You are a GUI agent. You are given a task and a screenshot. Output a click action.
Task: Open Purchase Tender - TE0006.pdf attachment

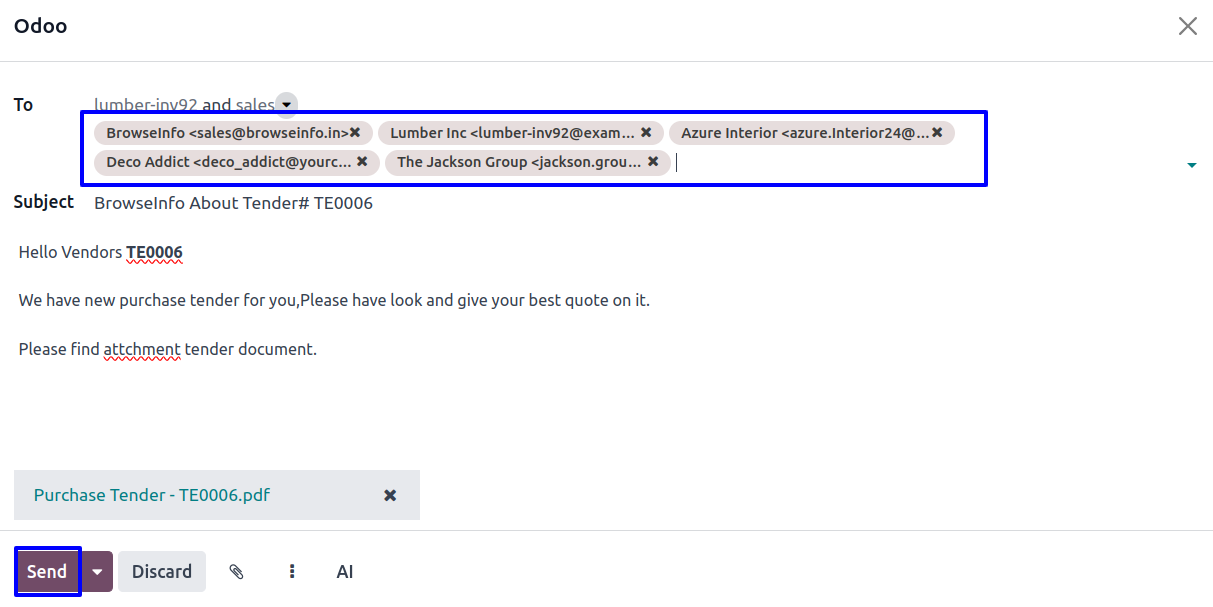[x=152, y=495]
